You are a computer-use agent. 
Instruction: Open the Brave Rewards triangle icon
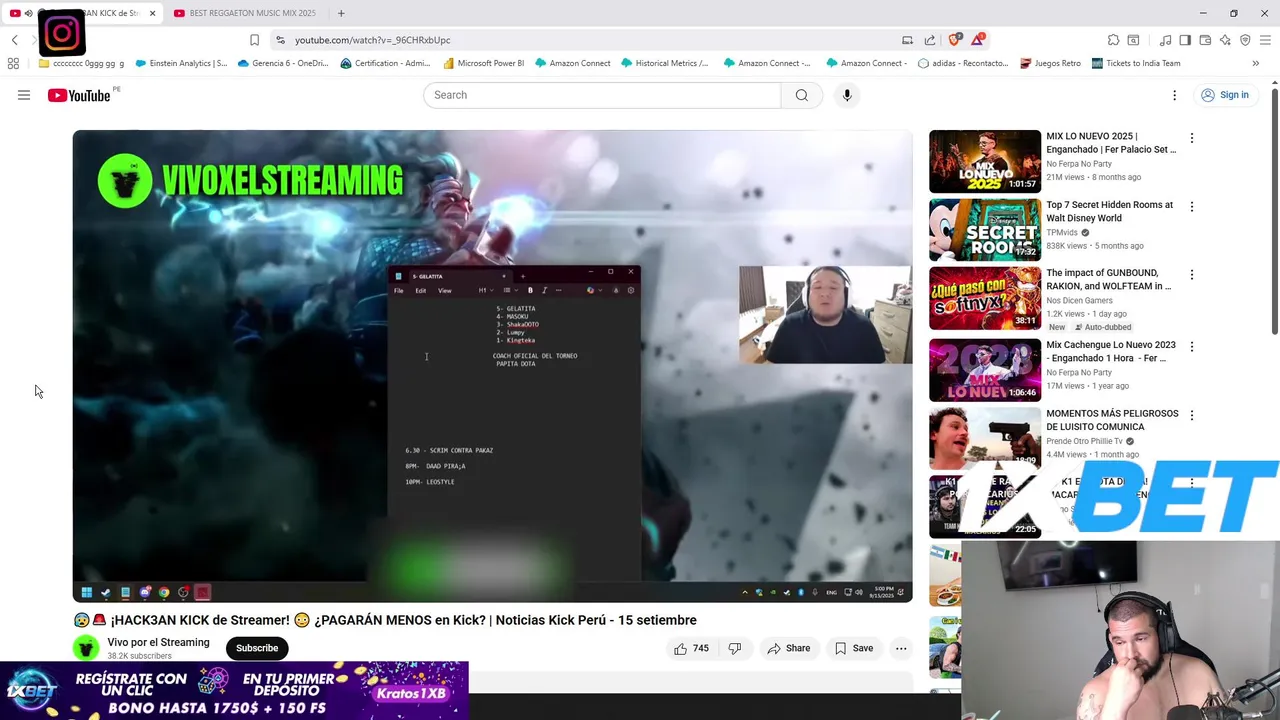pos(977,40)
